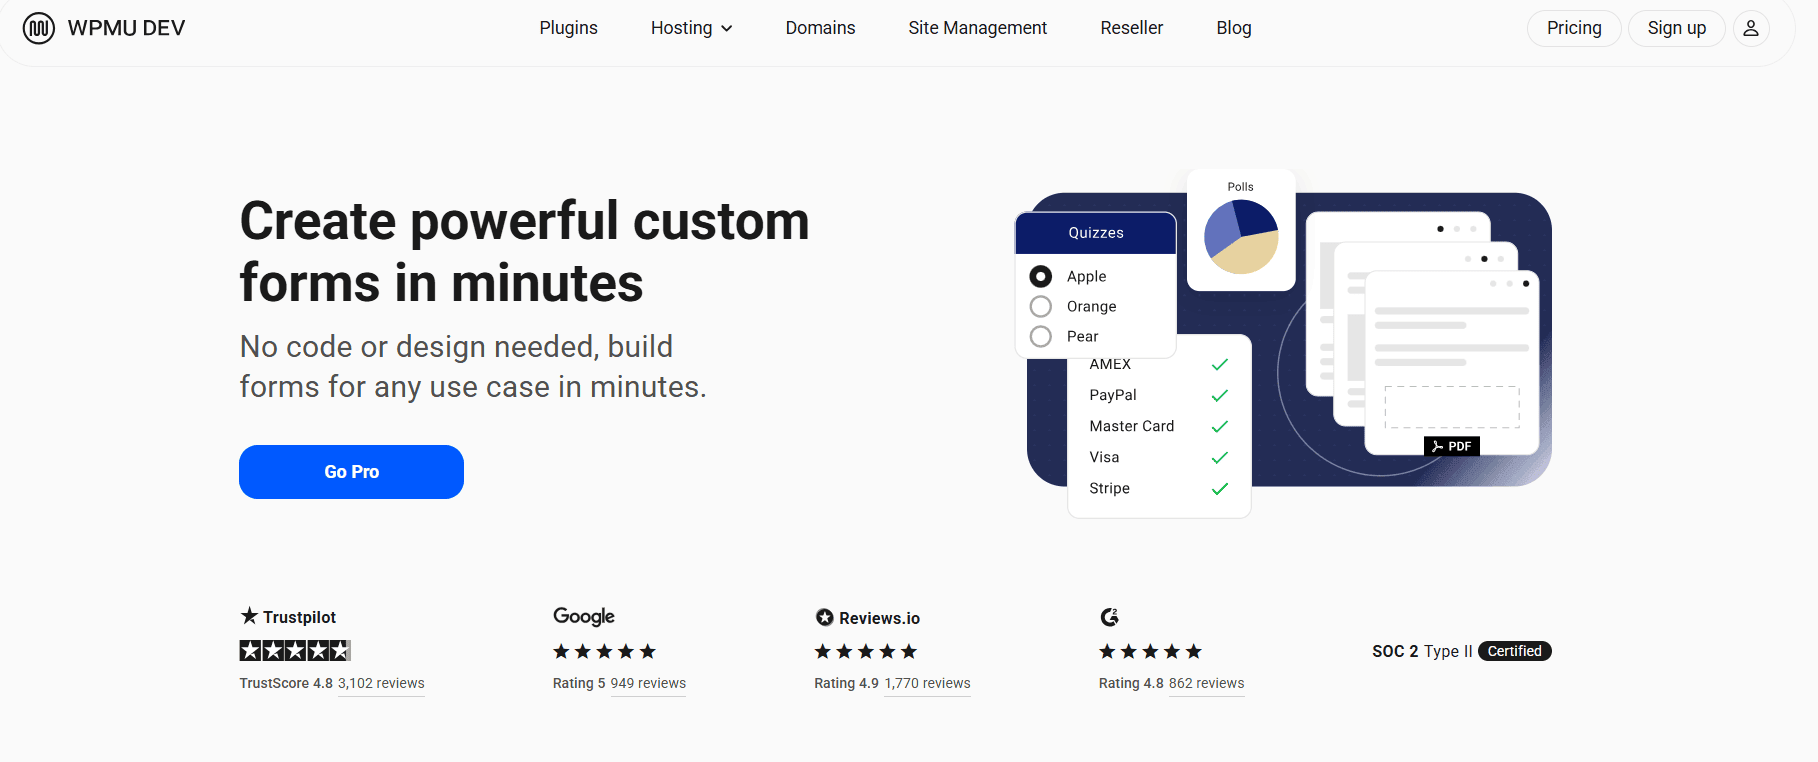Expand the Hosting dropdown menu
Image resolution: width=1818 pixels, height=762 pixels.
pos(692,28)
